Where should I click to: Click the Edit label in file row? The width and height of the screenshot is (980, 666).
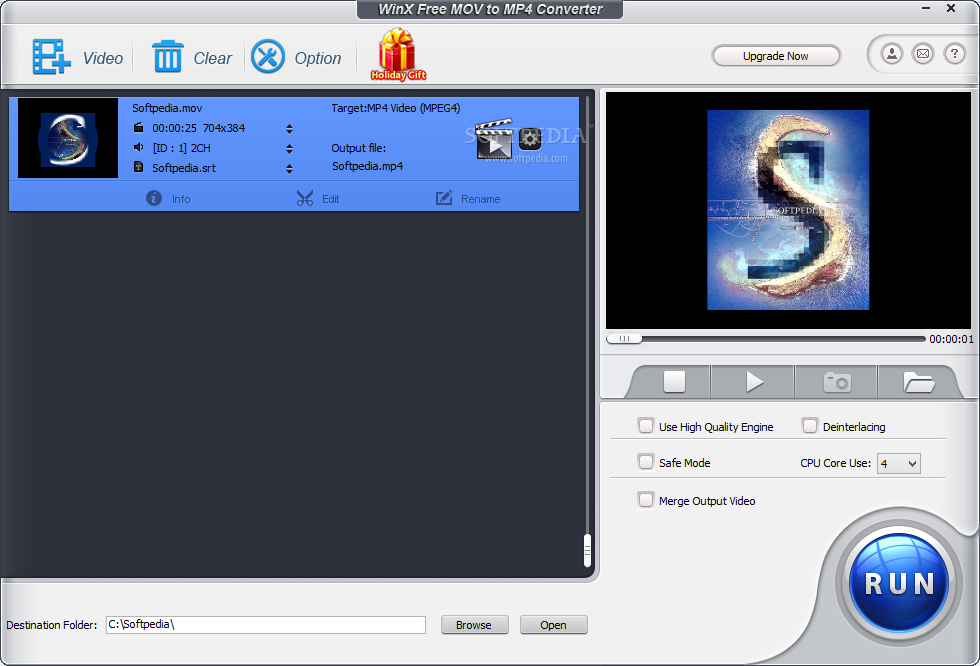pyautogui.click(x=331, y=199)
